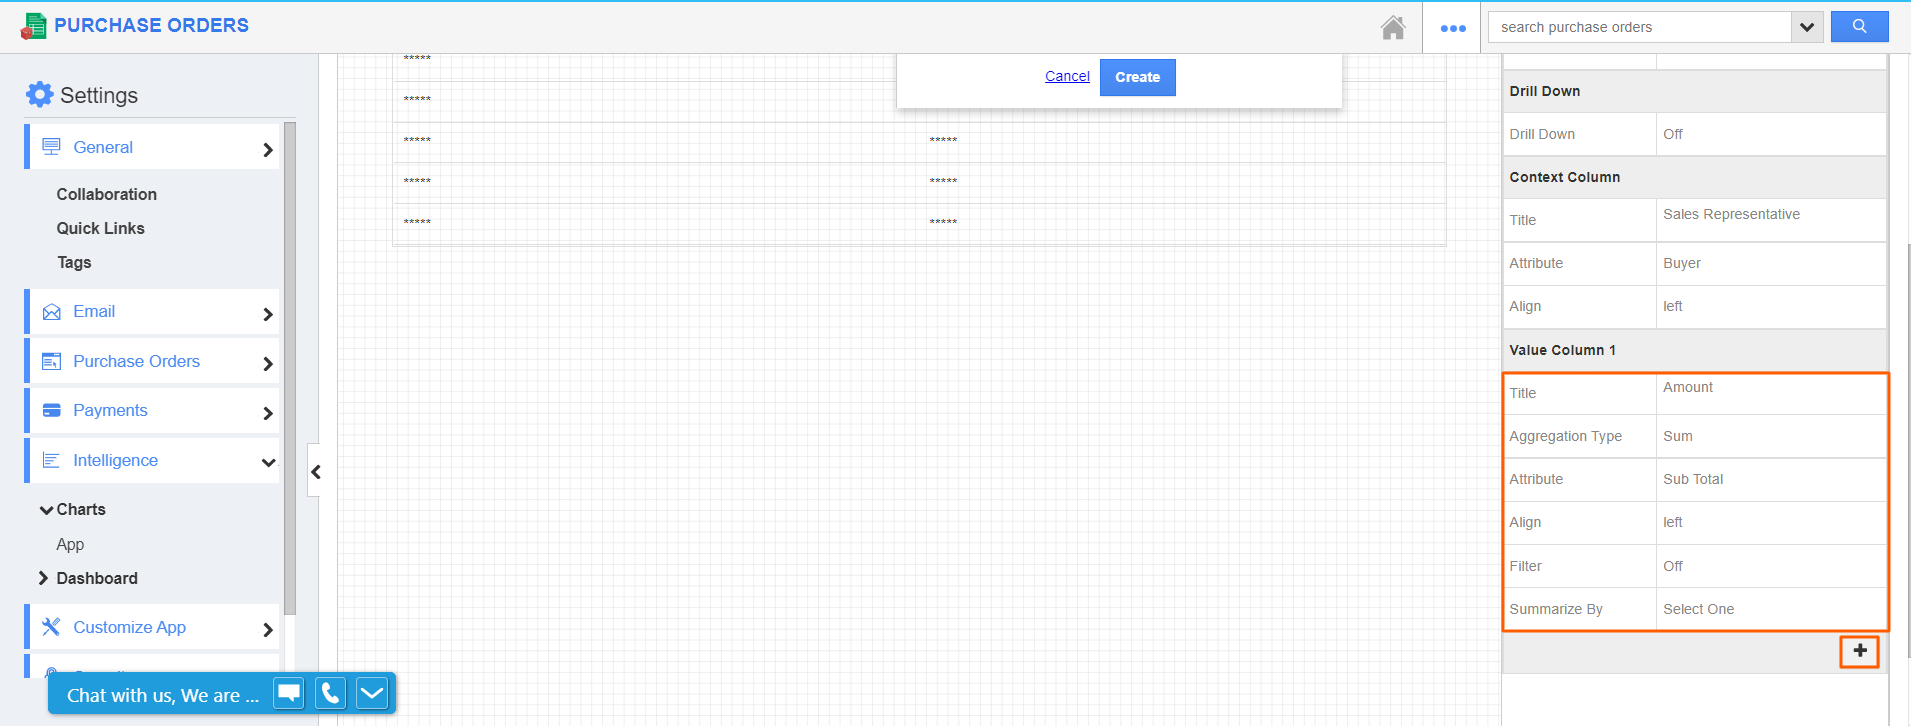Click the Customize App tools icon
Screen dimensions: 1911x726
tap(51, 627)
